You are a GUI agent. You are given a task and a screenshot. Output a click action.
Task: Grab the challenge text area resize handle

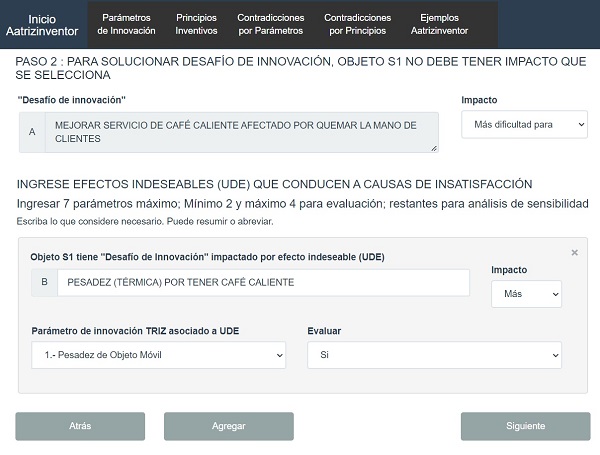[x=435, y=148]
